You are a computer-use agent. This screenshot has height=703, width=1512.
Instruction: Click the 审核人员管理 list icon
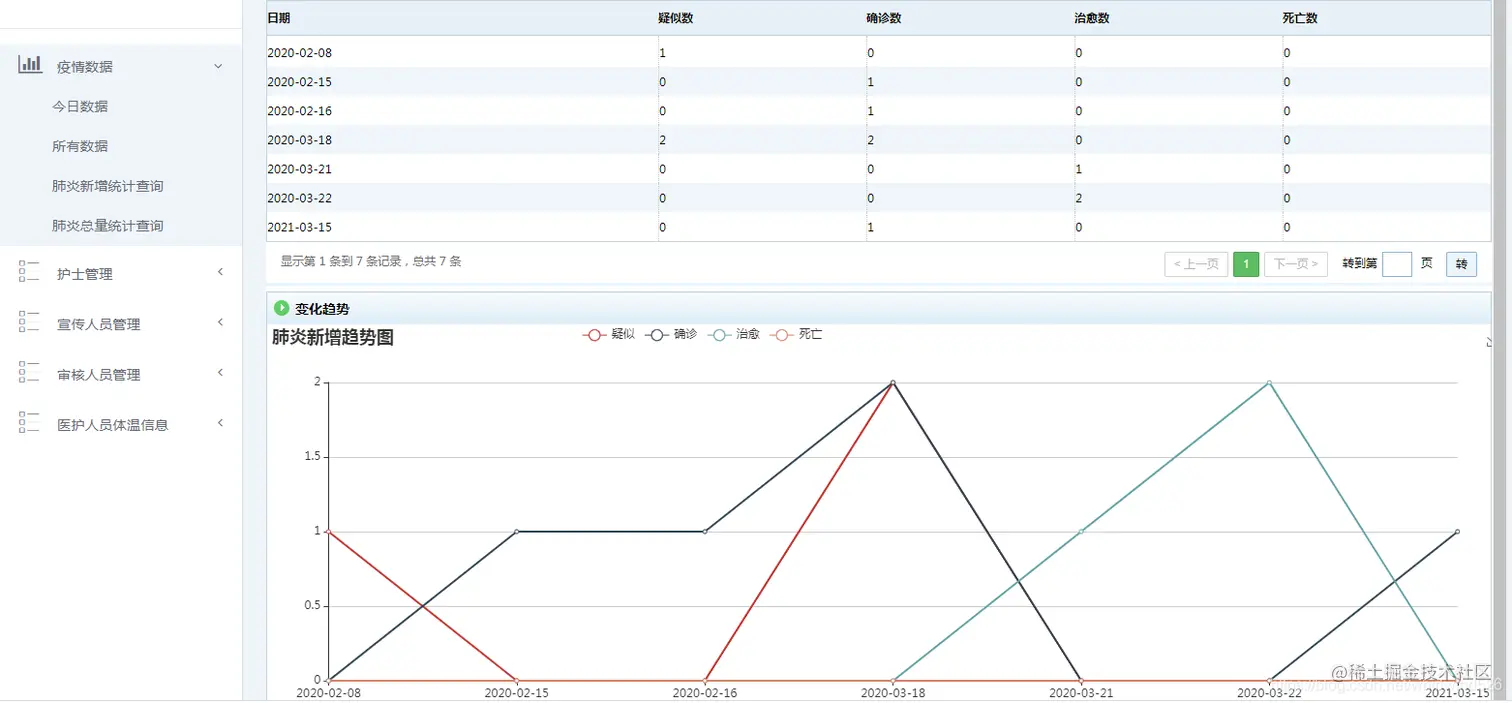tap(29, 373)
